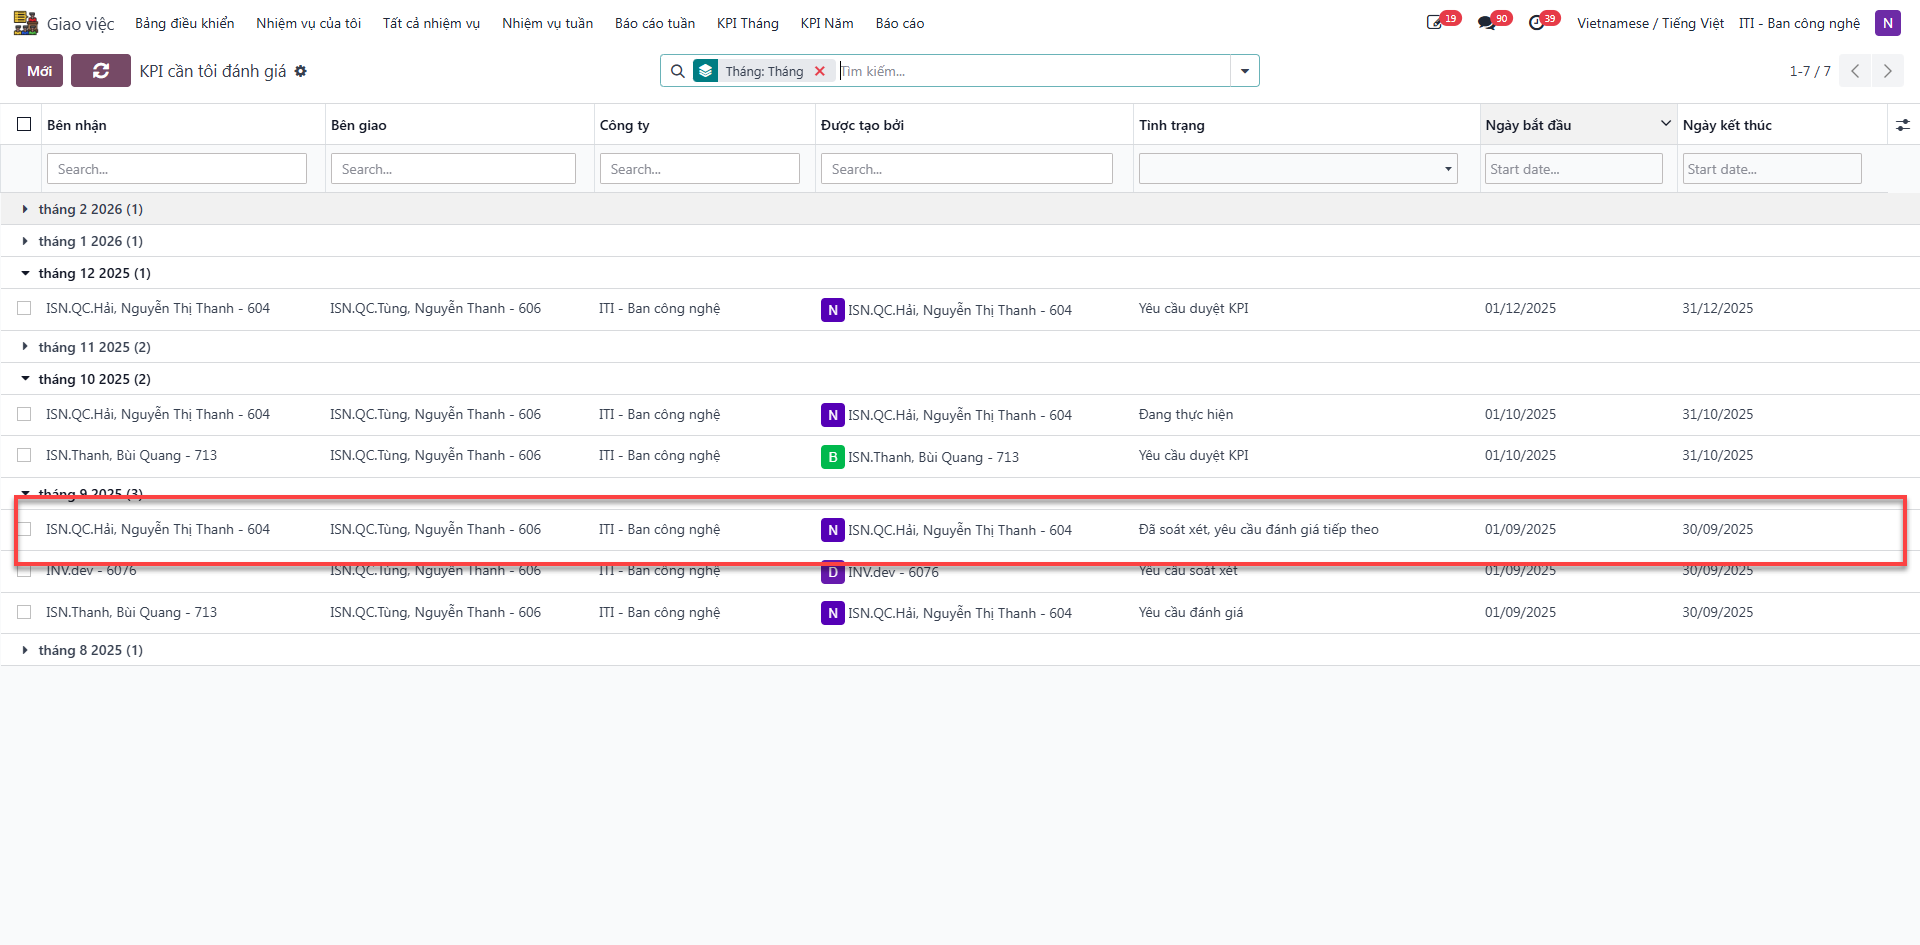Open Bảng điều khiển menu
Viewport: 1920px width, 945px height.
pyautogui.click(x=185, y=23)
